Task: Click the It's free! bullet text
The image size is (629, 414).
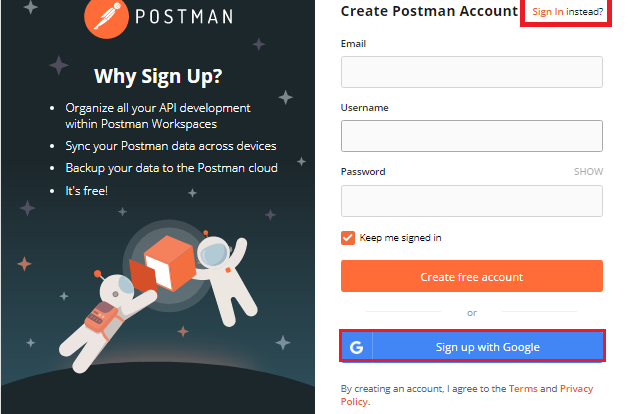Action: tap(87, 190)
